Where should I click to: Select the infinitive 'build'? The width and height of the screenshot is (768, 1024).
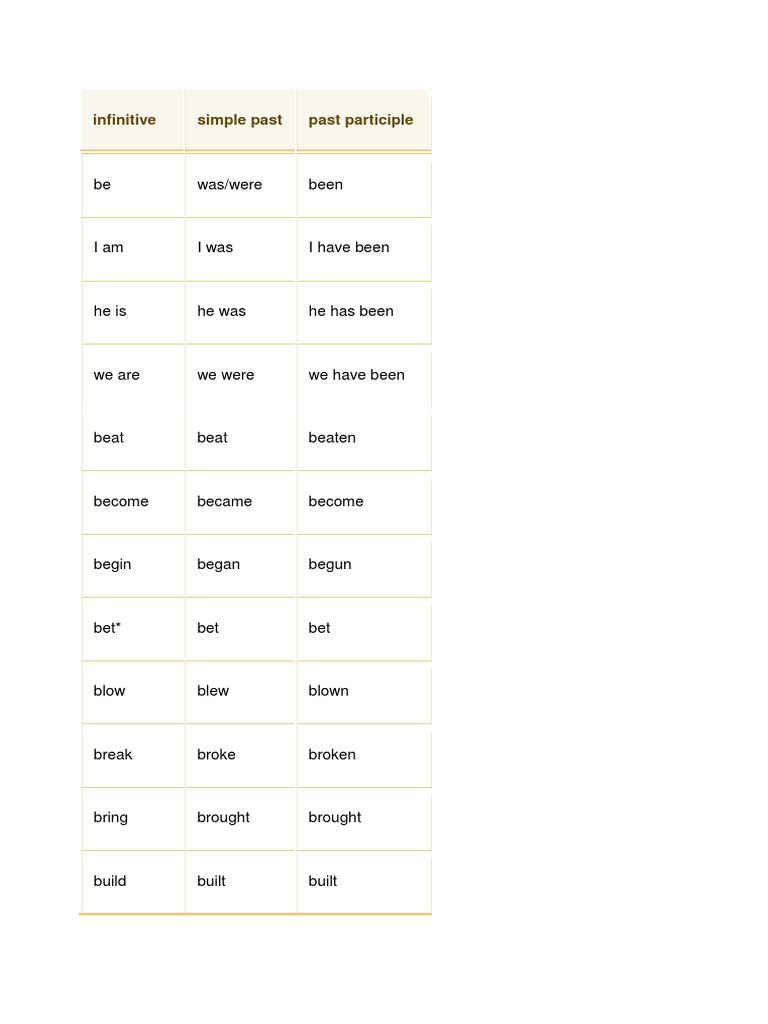pos(109,881)
